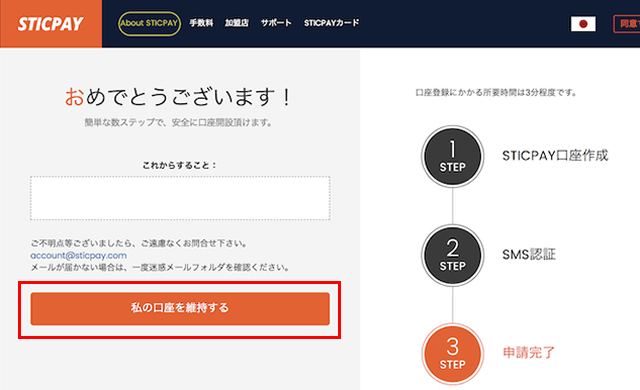Screen dimensions: 640x390
Task: Click the 申請完了 step label
Action: [x=529, y=352]
